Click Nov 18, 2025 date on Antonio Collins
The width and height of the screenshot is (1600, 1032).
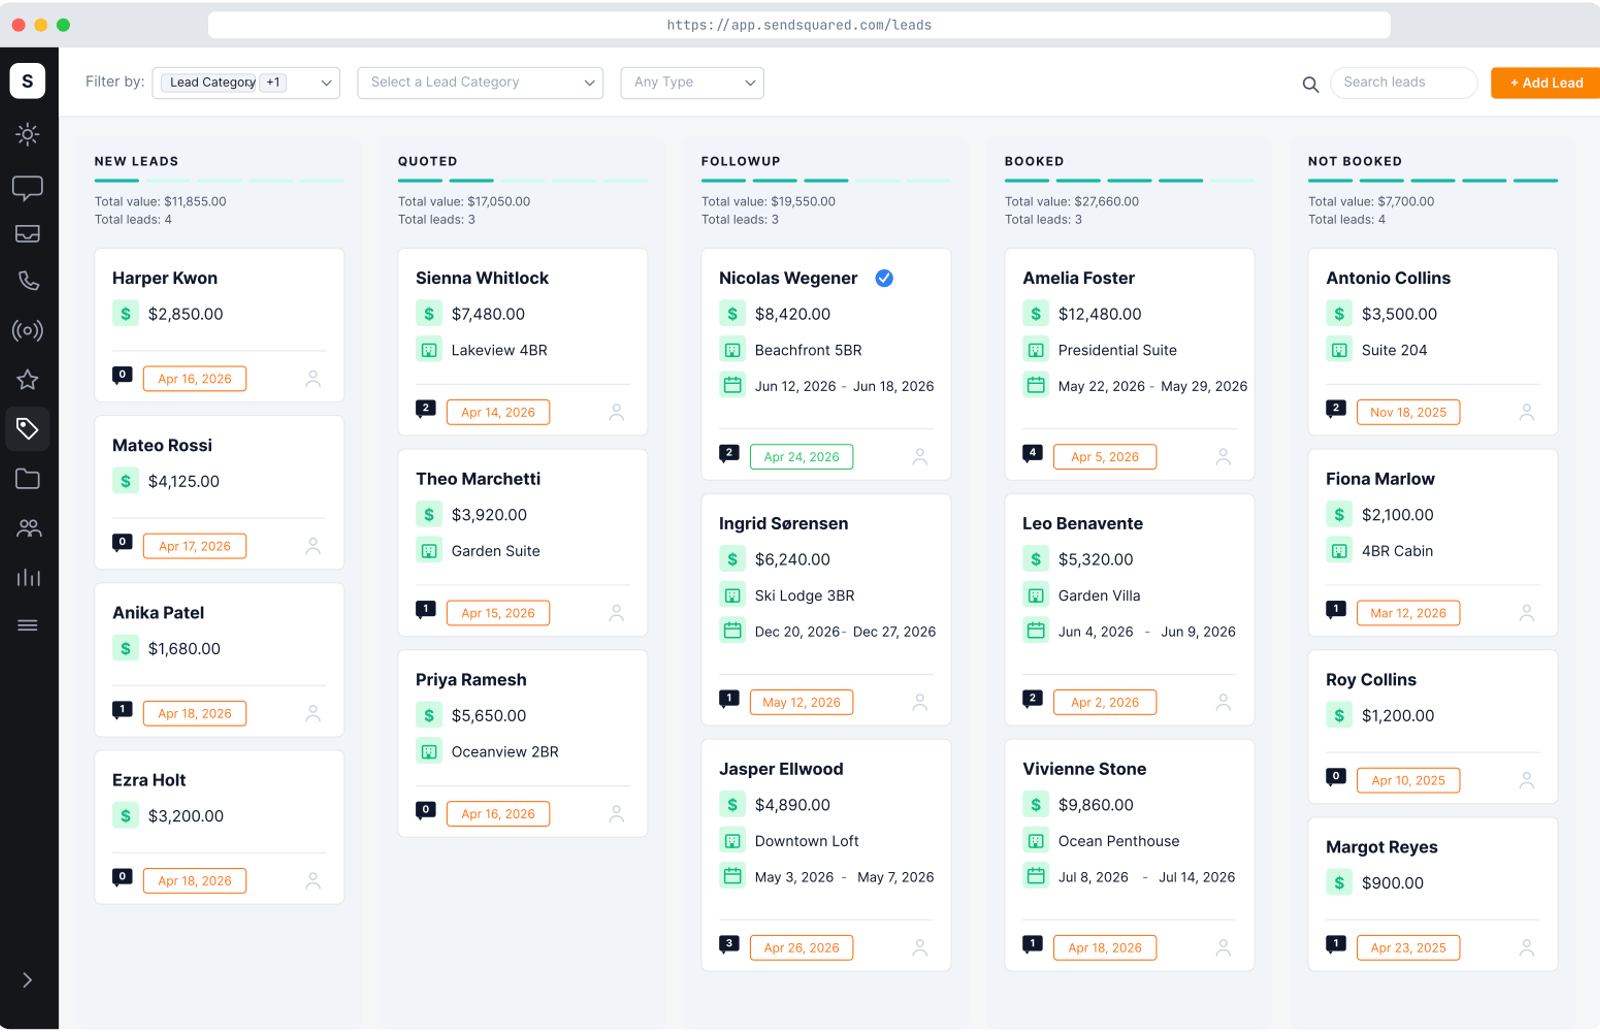[1408, 412]
